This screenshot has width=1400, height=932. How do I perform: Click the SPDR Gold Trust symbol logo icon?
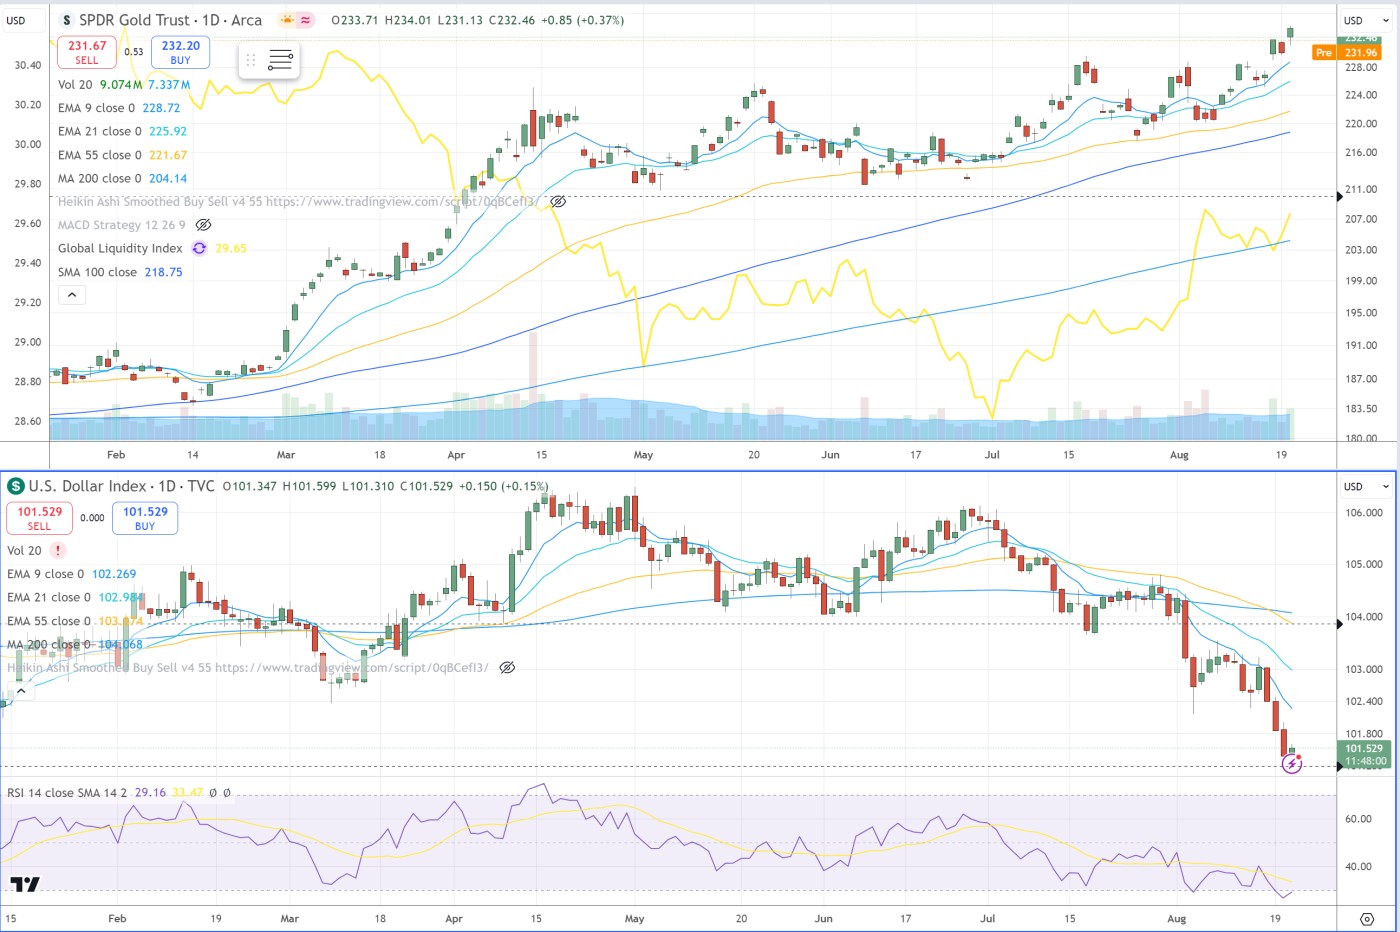point(67,20)
